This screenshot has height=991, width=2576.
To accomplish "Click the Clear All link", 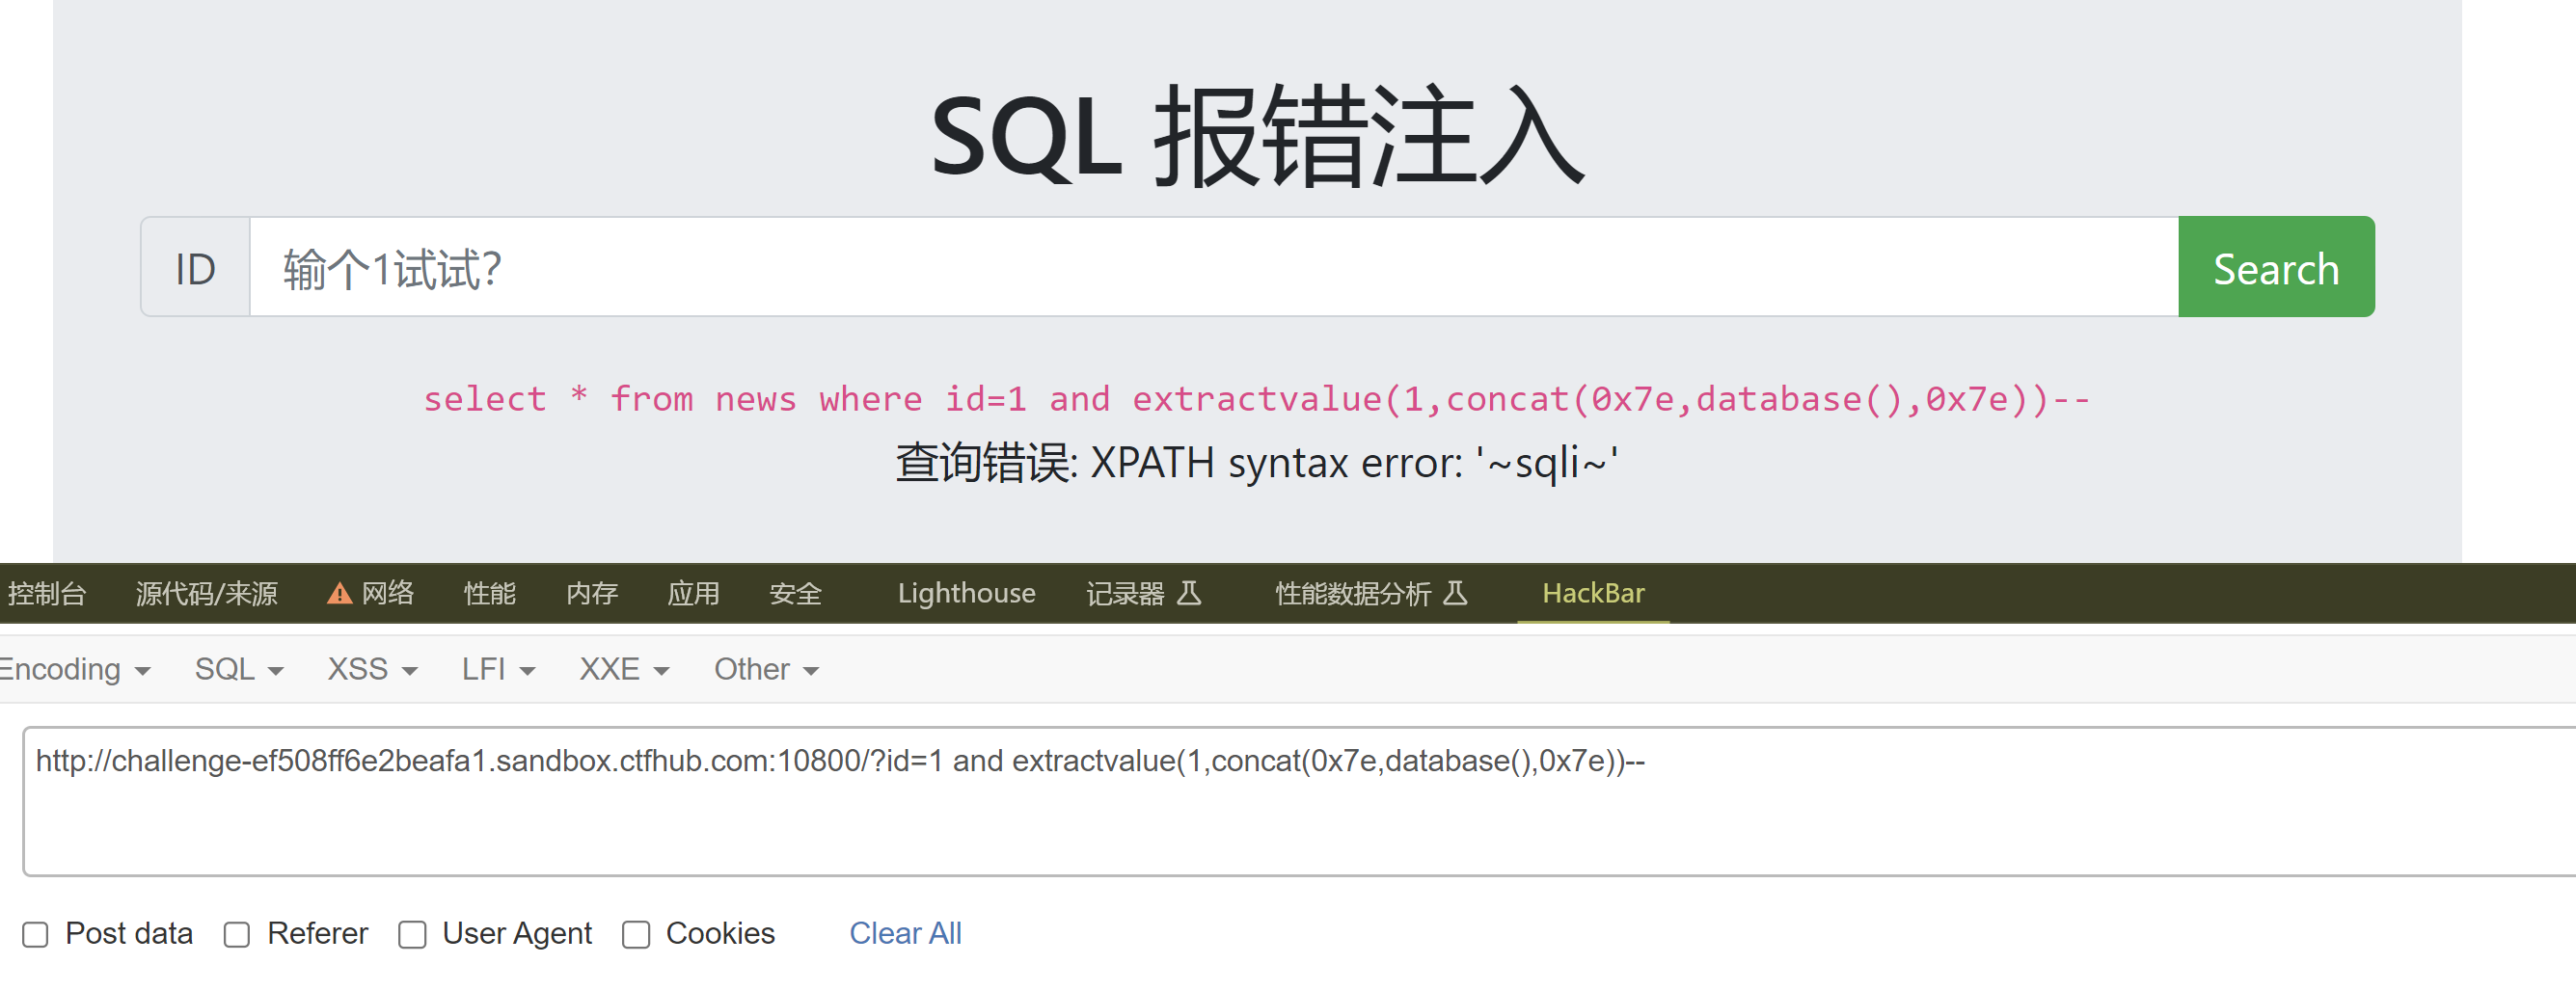I will 905,933.
